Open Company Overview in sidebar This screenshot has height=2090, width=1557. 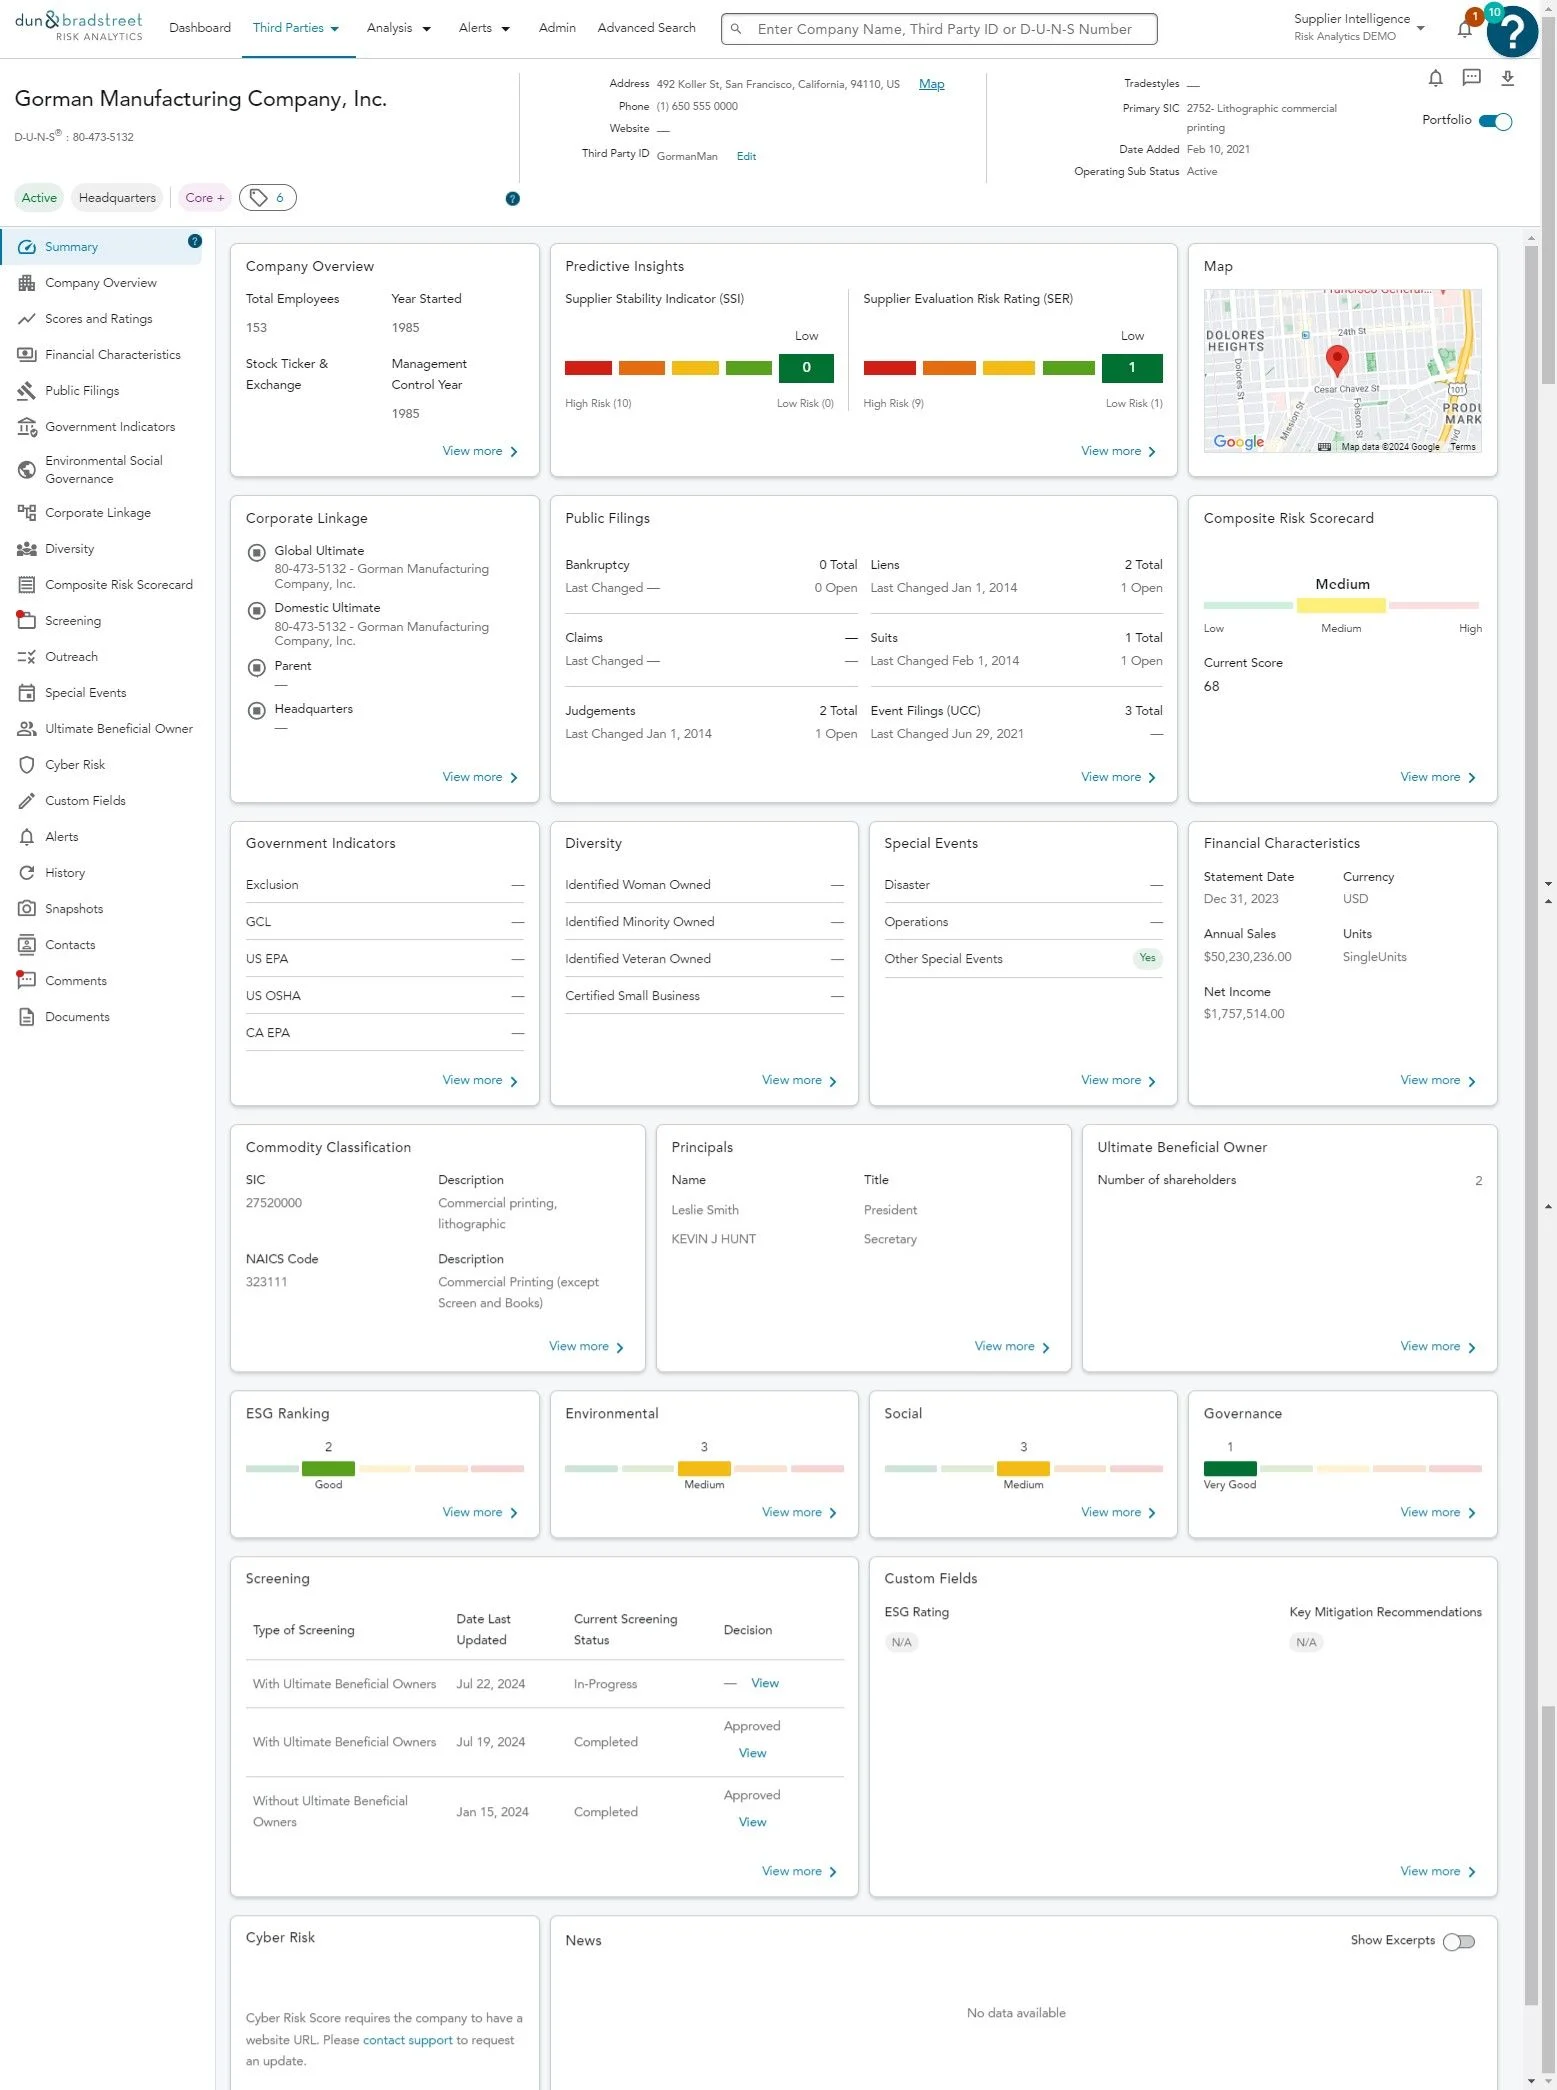coord(101,283)
